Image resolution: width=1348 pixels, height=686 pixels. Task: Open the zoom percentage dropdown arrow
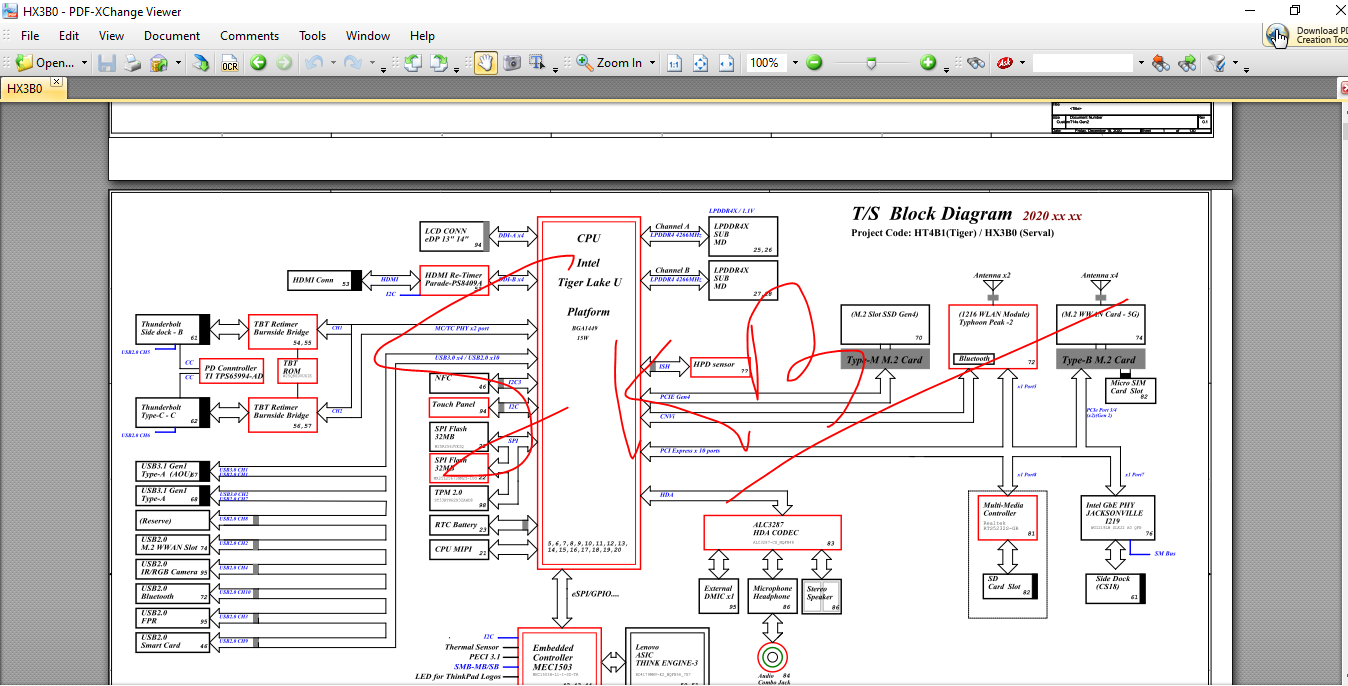[x=795, y=63]
